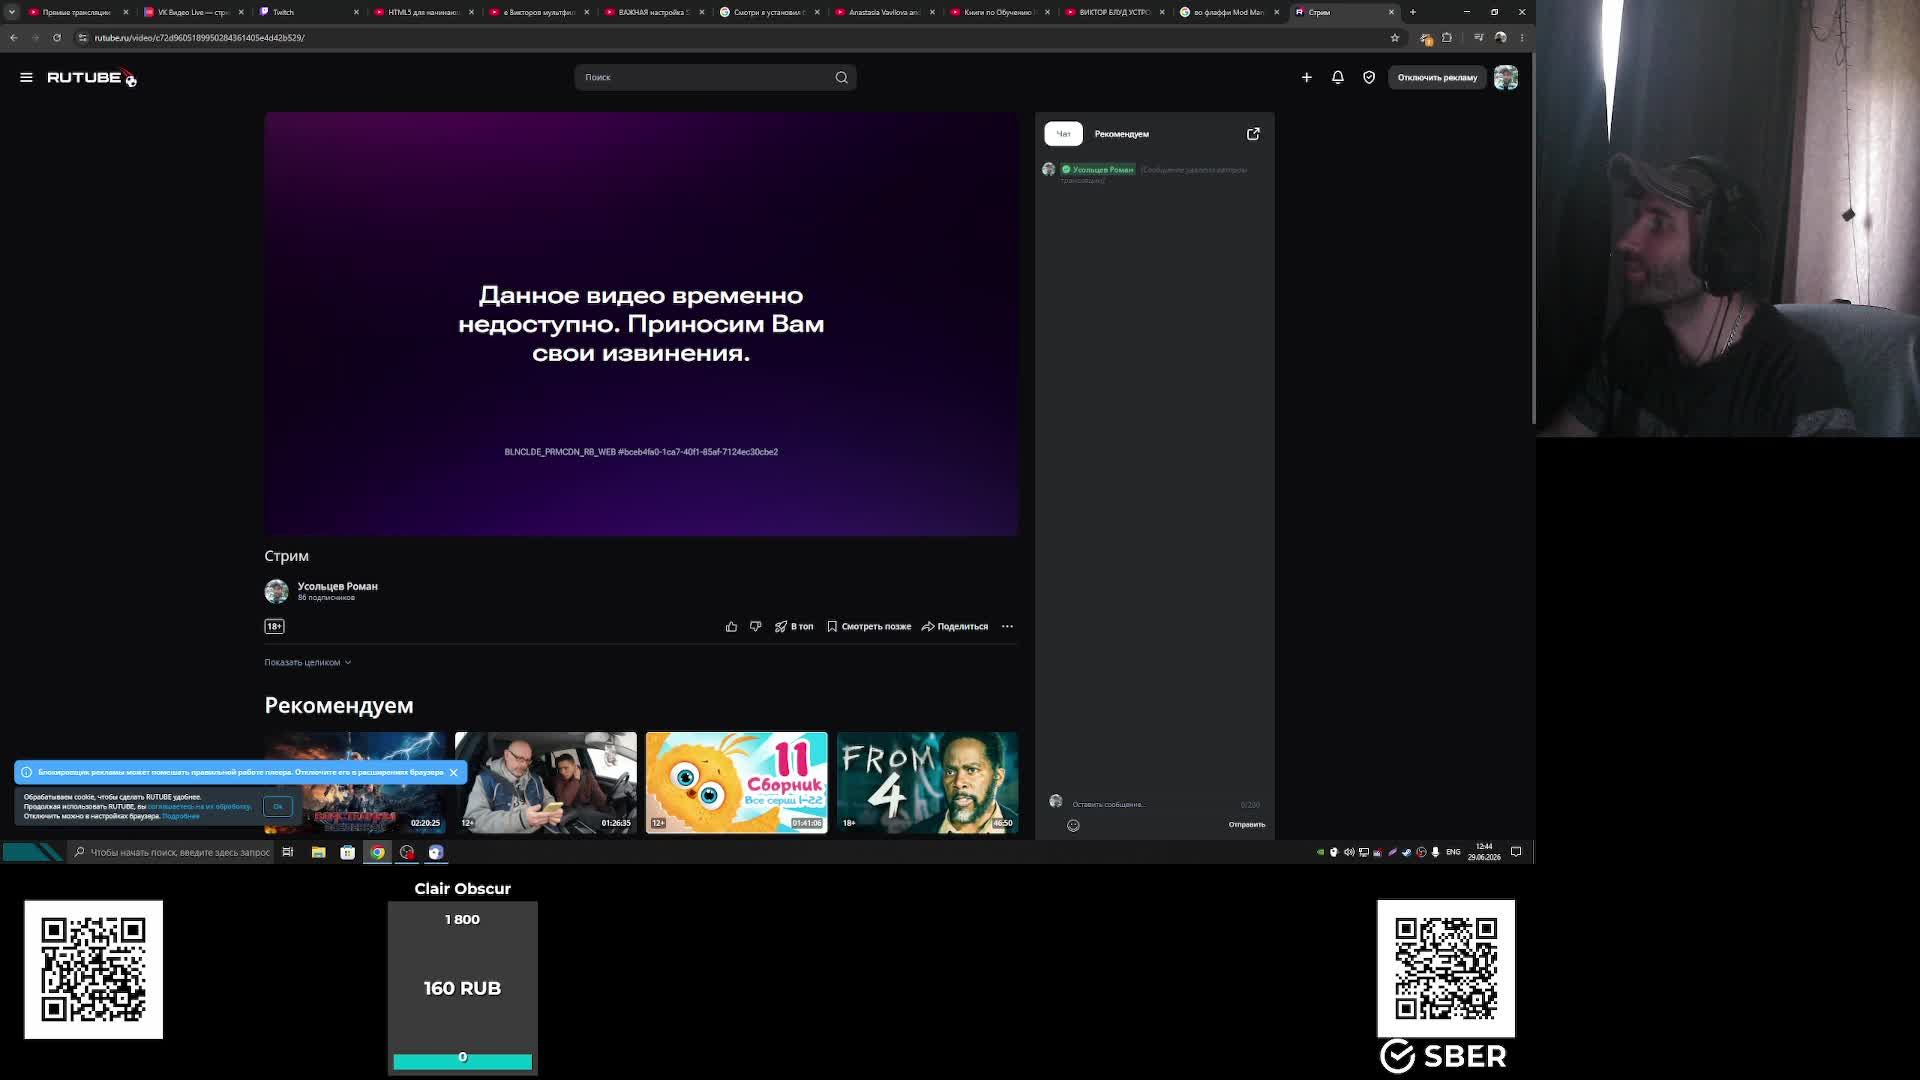Screen dimensions: 1920x1080
Task: Click the Windows taskbar search box
Action: [x=172, y=852]
